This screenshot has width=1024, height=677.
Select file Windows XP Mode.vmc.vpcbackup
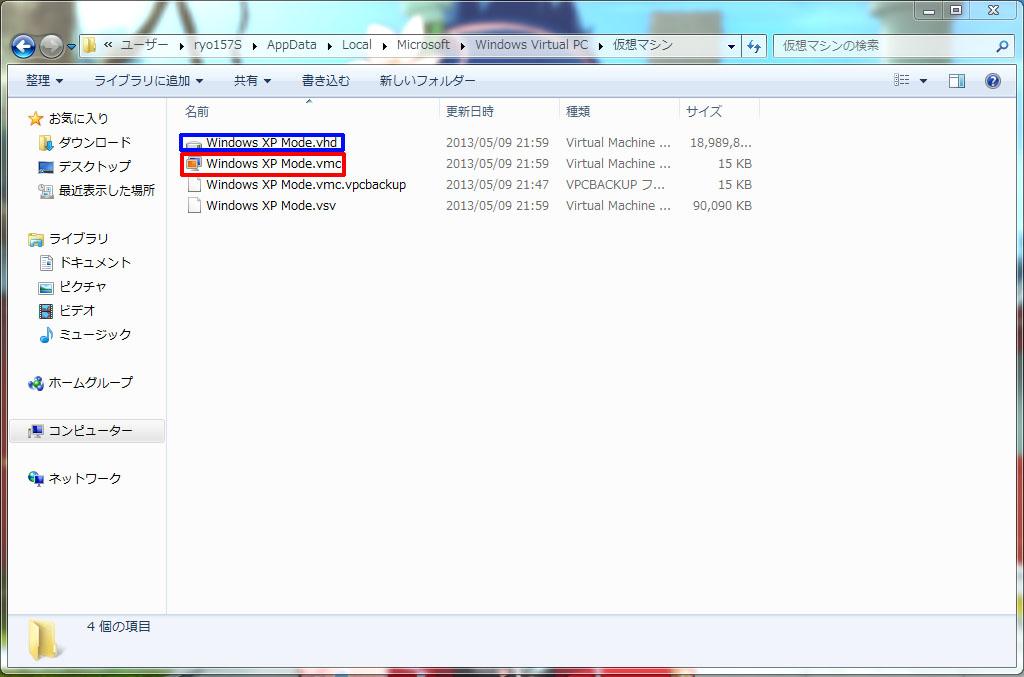pyautogui.click(x=306, y=185)
